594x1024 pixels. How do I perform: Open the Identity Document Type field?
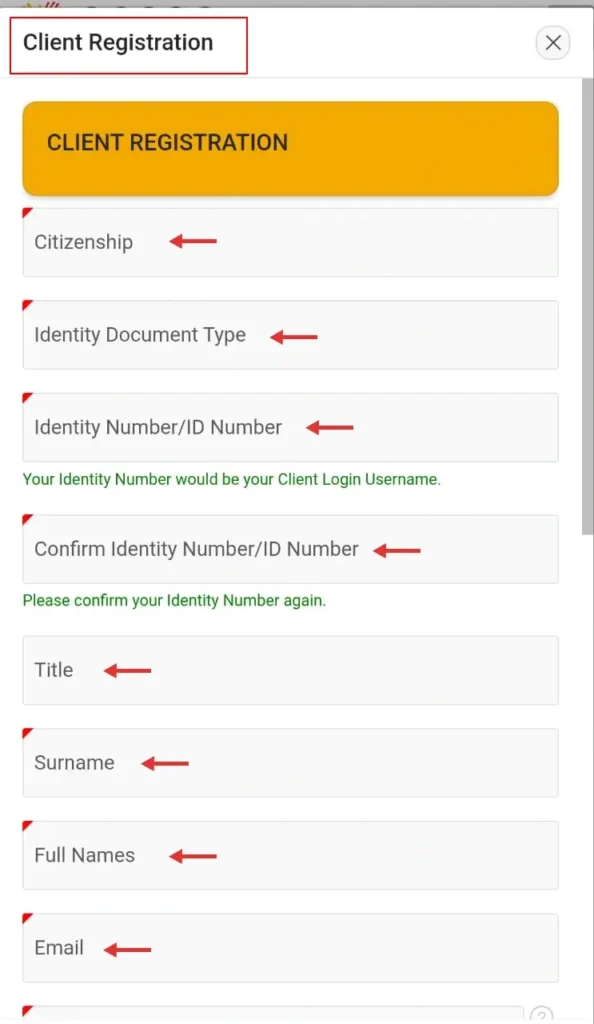pos(290,335)
